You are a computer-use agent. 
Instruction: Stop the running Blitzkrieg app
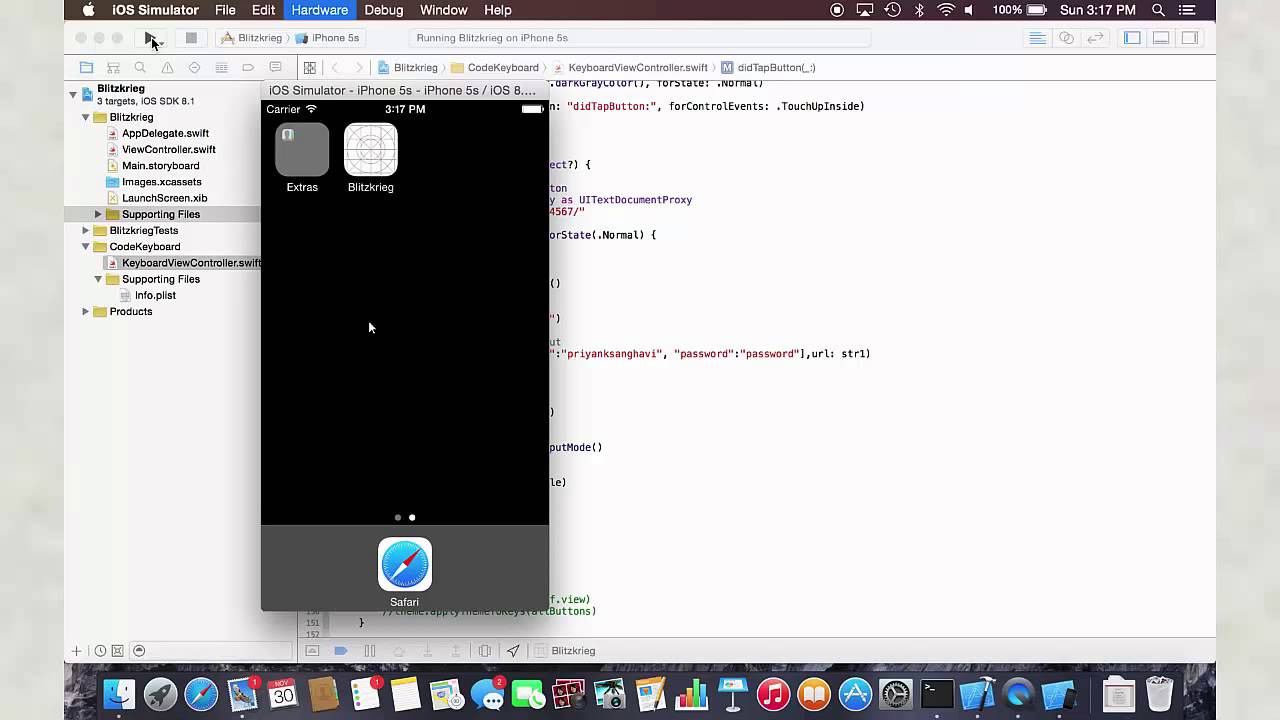click(x=191, y=38)
